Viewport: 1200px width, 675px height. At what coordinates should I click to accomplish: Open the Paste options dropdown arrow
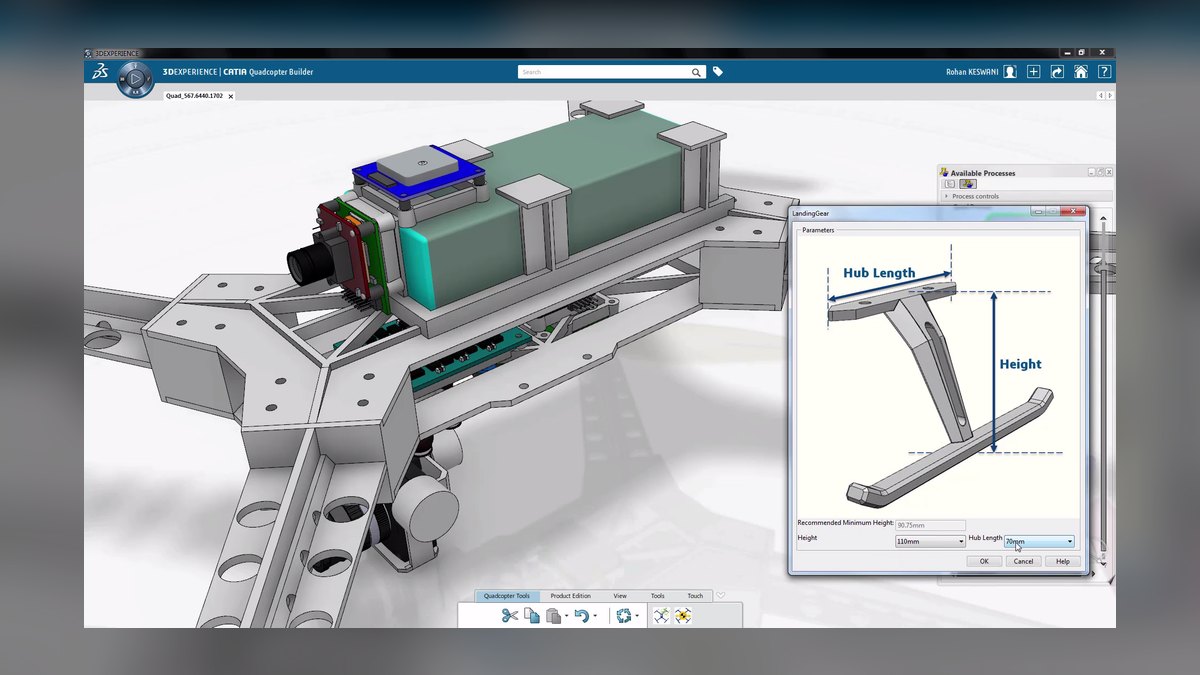[567, 617]
